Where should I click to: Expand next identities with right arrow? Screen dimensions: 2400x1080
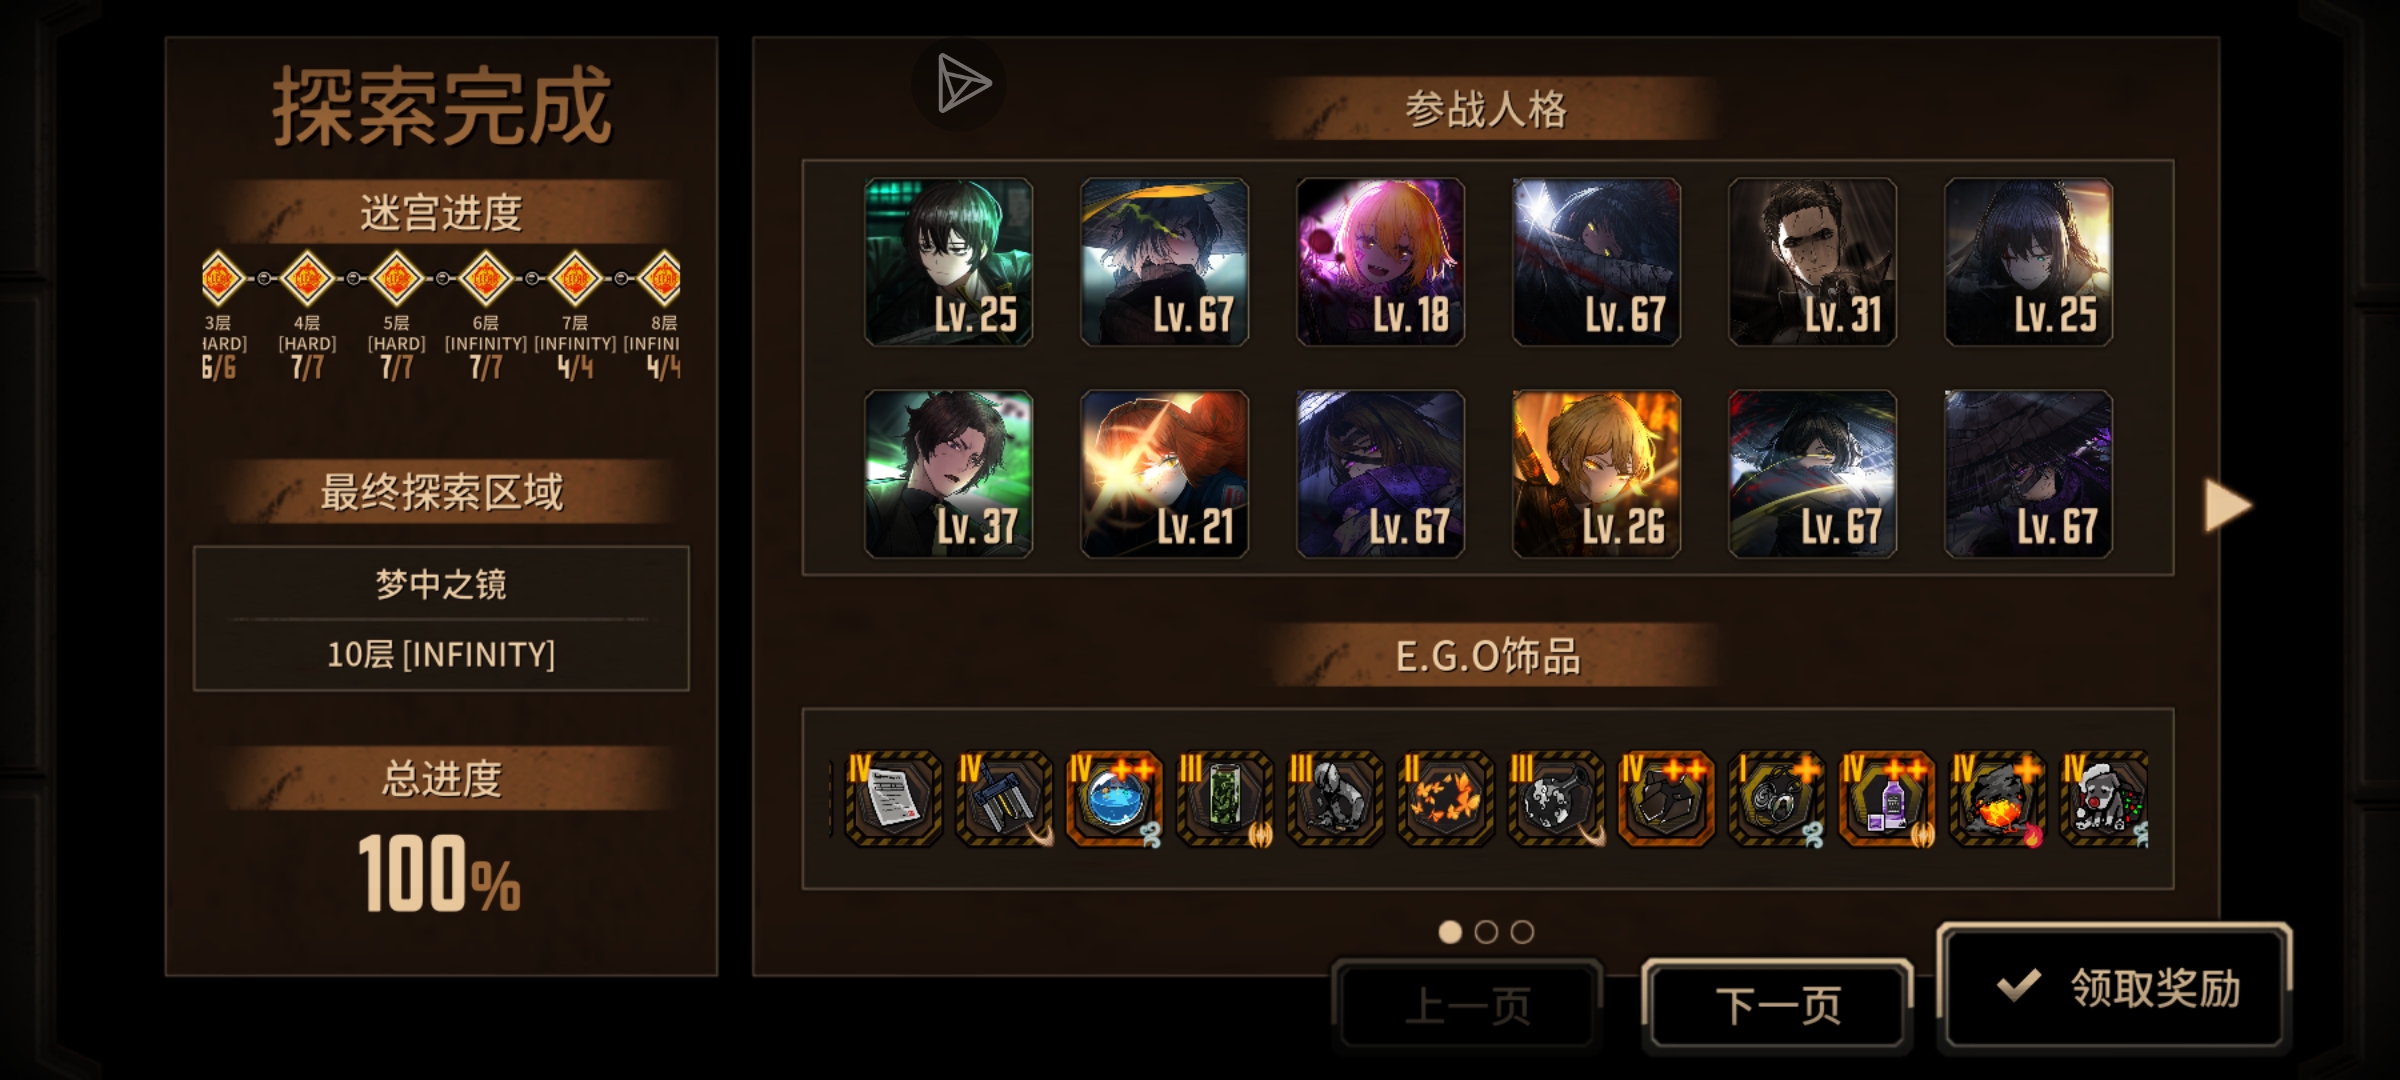pos(2227,505)
